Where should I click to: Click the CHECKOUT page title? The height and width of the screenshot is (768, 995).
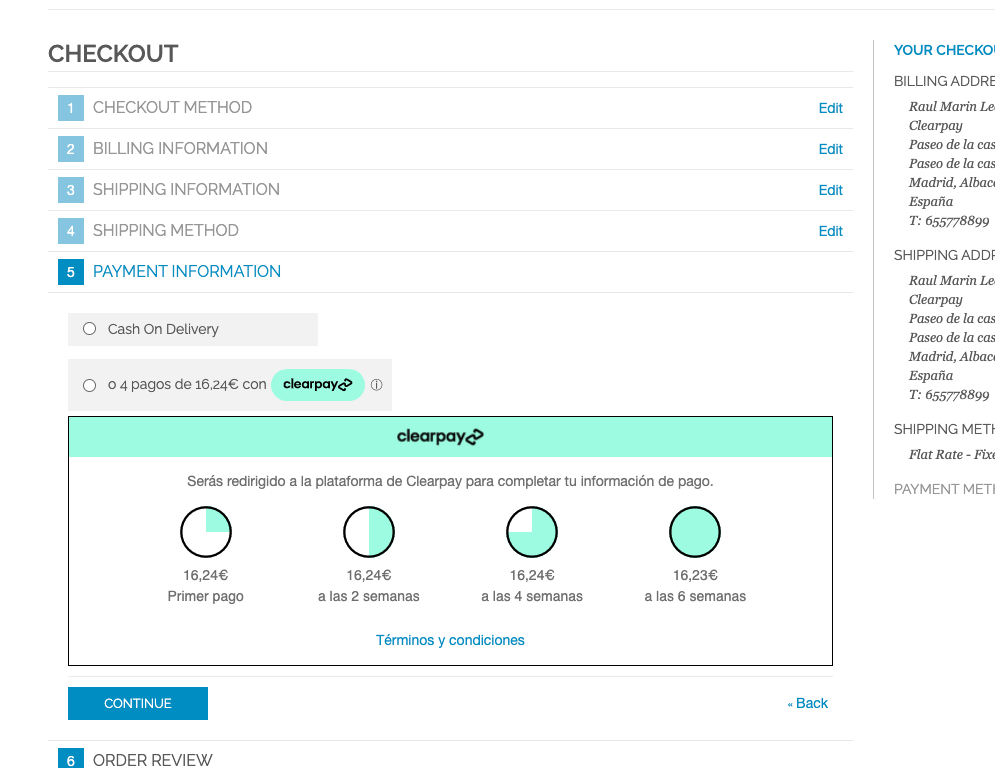pyautogui.click(x=114, y=54)
